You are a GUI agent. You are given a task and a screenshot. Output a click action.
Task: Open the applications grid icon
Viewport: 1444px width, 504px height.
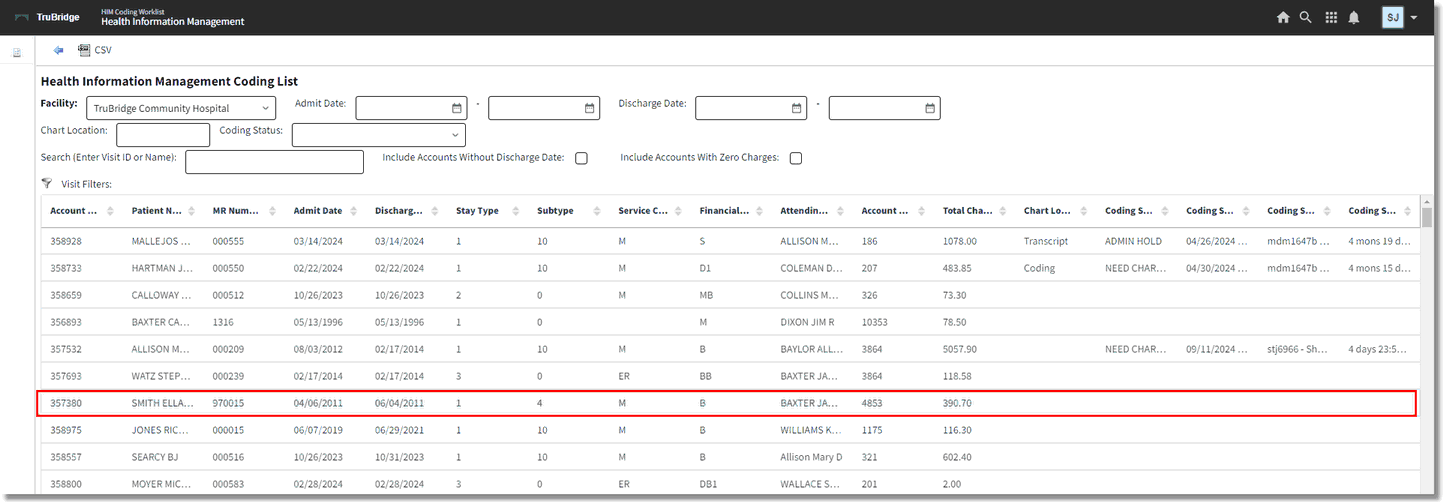[x=1331, y=17]
